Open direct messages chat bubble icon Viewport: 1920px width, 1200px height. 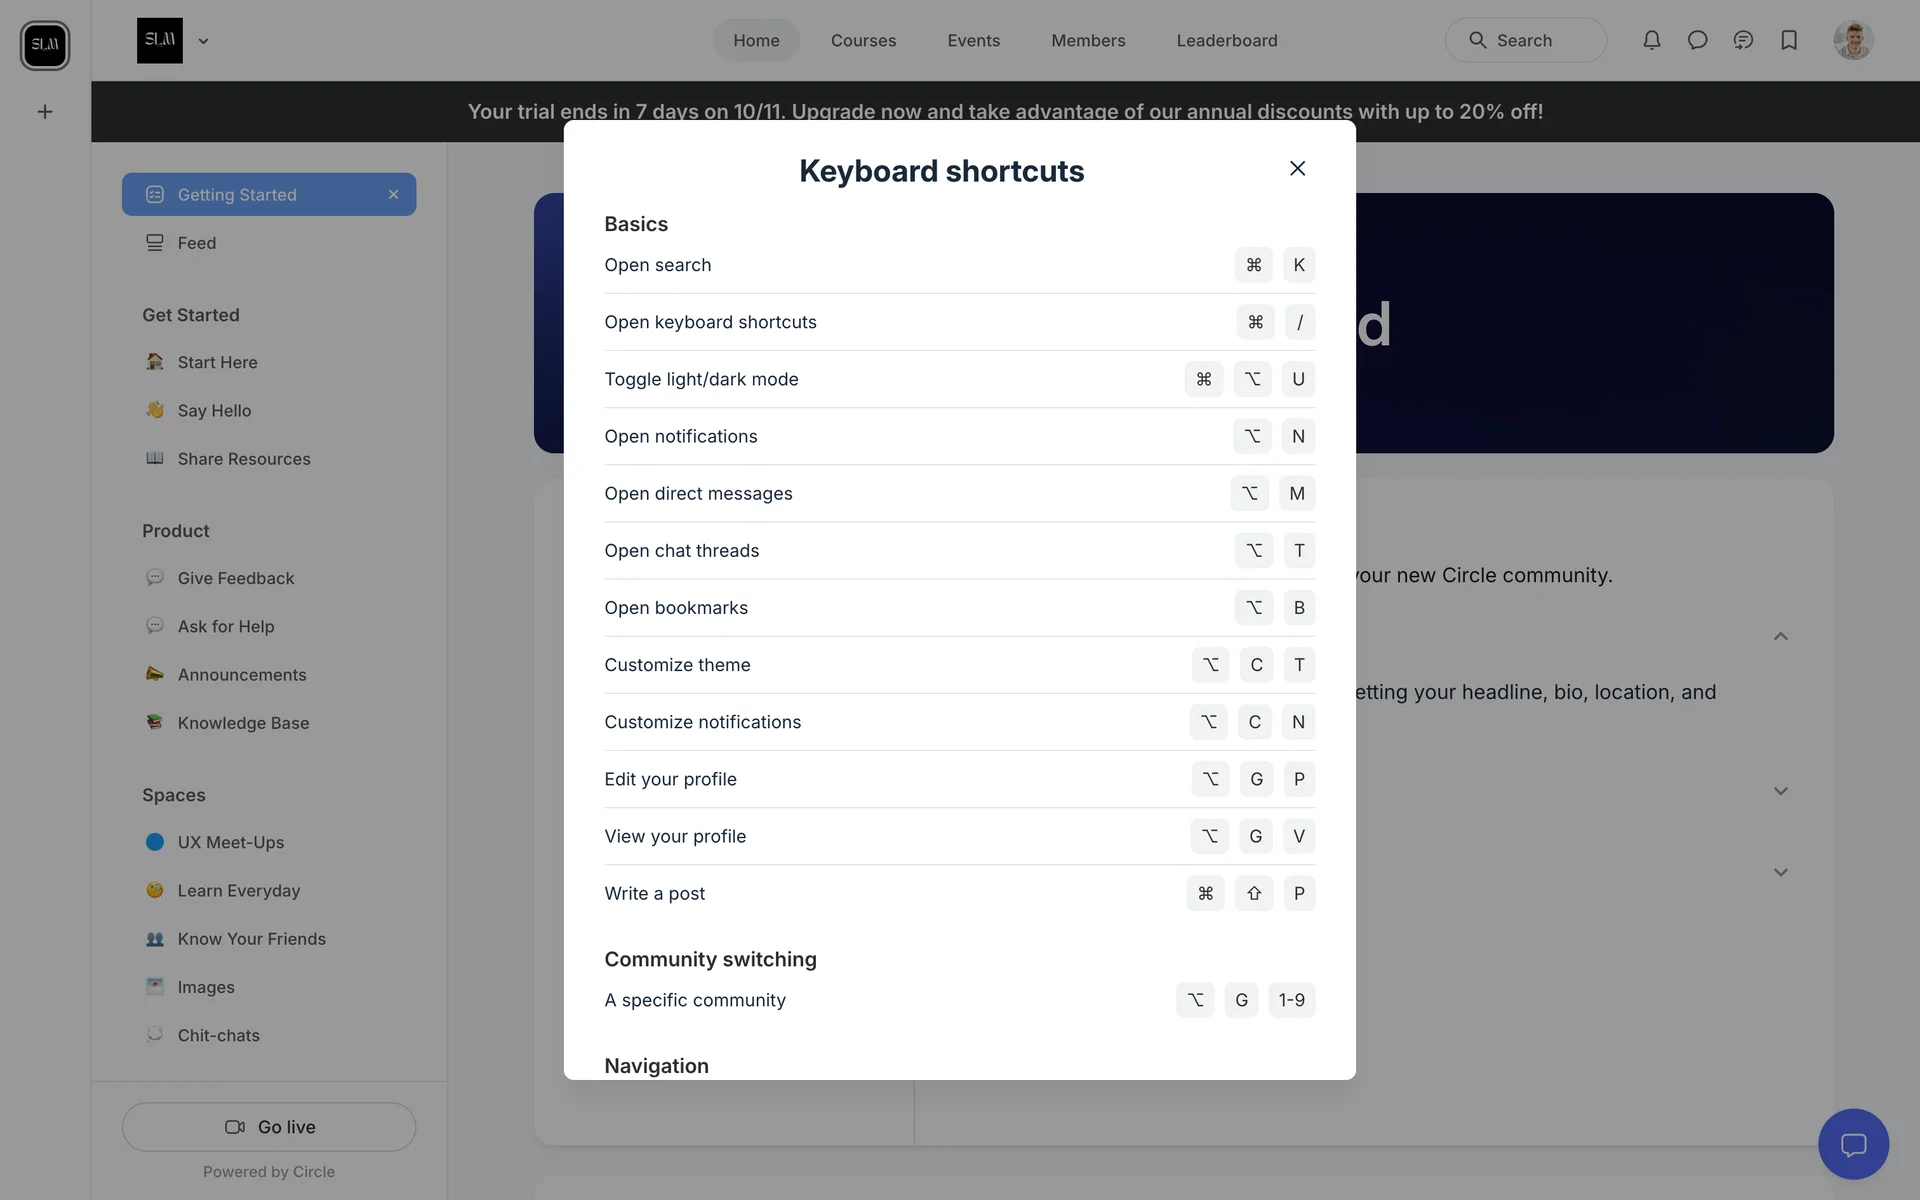coord(1697,40)
